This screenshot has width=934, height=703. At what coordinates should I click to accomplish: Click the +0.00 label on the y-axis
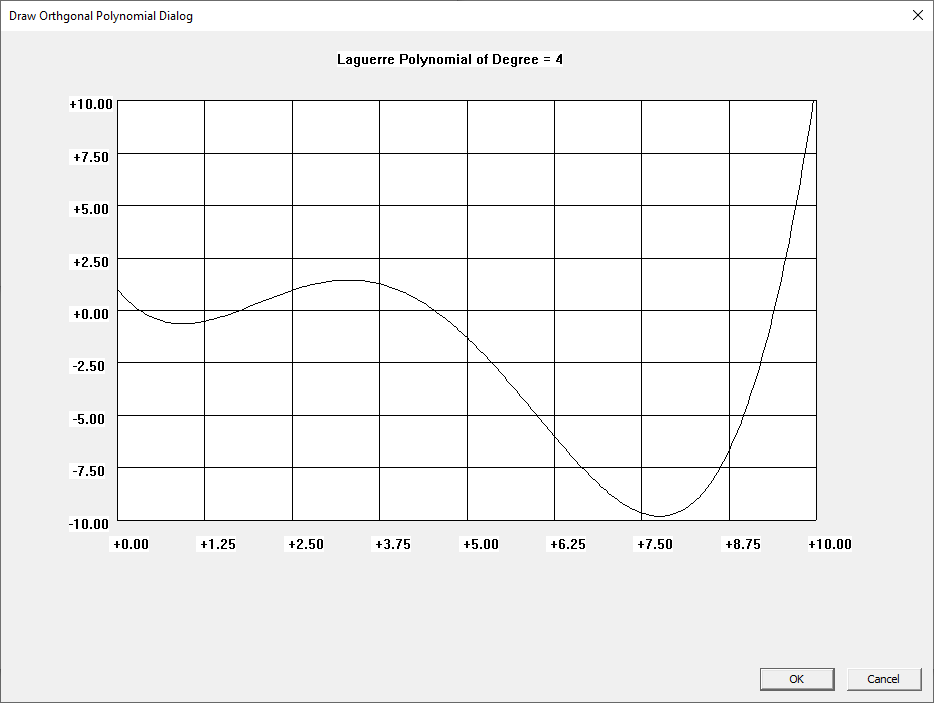(91, 313)
